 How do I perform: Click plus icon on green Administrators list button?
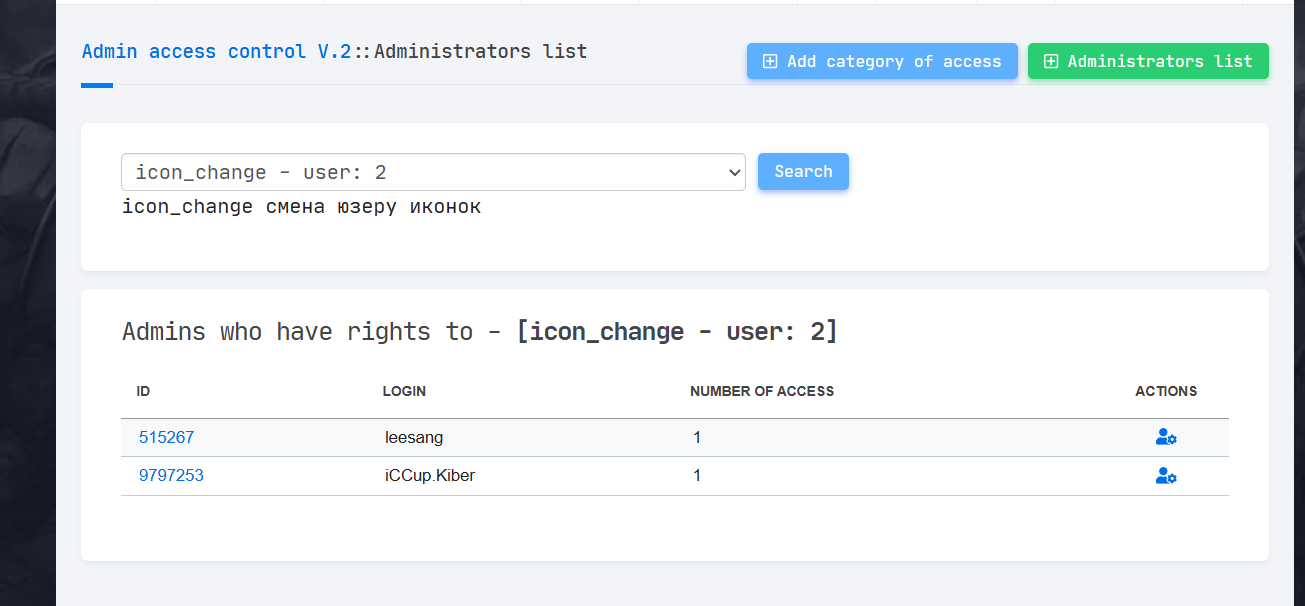tap(1051, 62)
